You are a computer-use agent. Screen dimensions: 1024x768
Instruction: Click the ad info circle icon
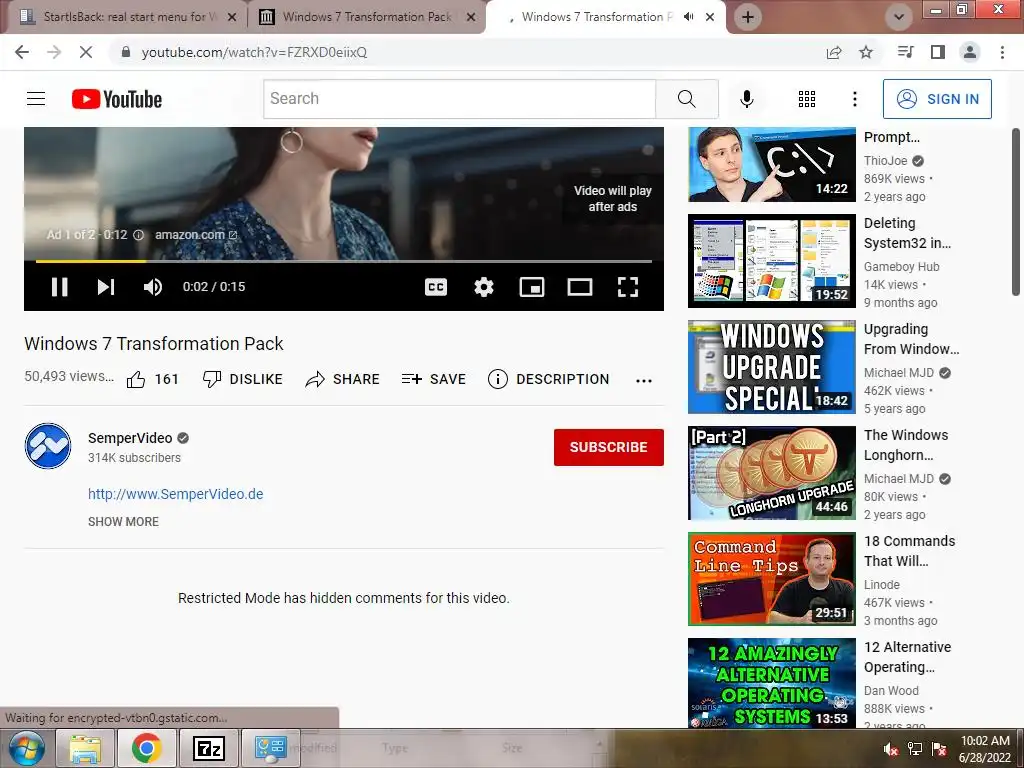tap(138, 235)
